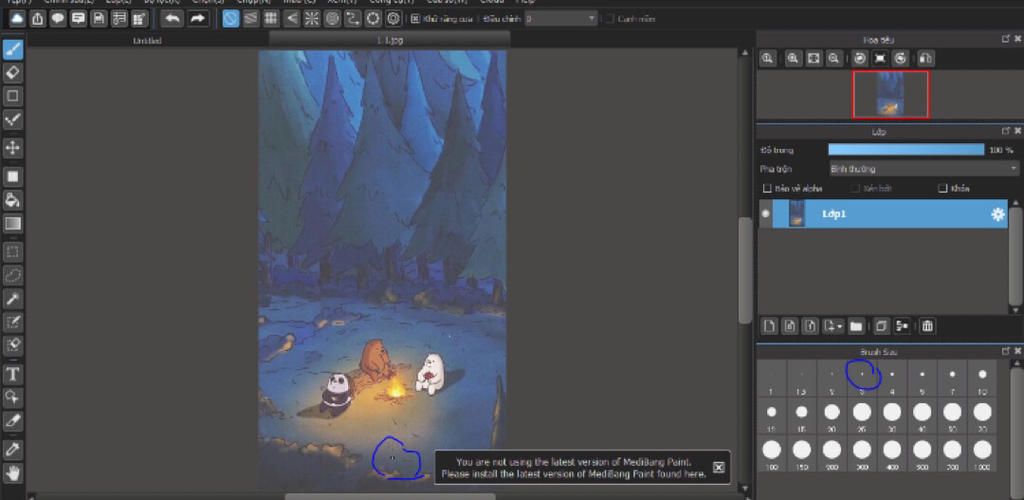Screen dimensions: 1024x500
Task: Delete layer with the trash icon
Action: pos(927,326)
